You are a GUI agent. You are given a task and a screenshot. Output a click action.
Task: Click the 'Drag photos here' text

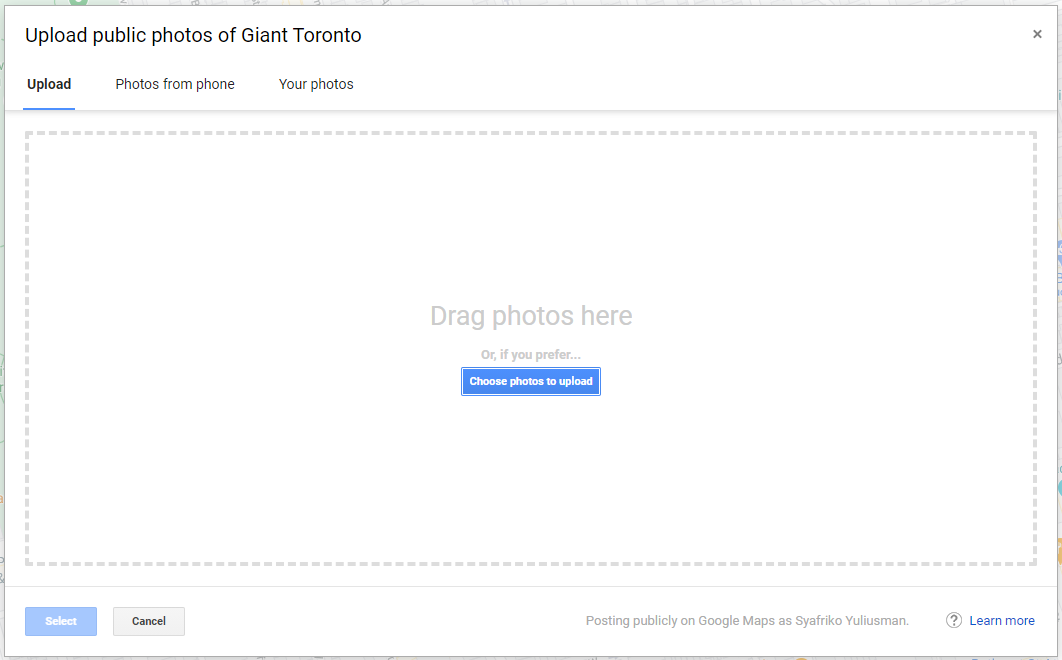531,316
